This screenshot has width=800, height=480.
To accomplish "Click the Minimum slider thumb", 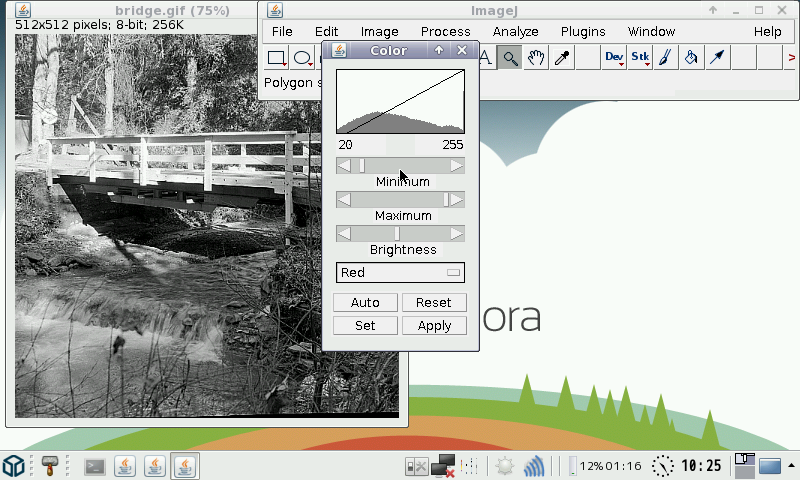I will 362,166.
